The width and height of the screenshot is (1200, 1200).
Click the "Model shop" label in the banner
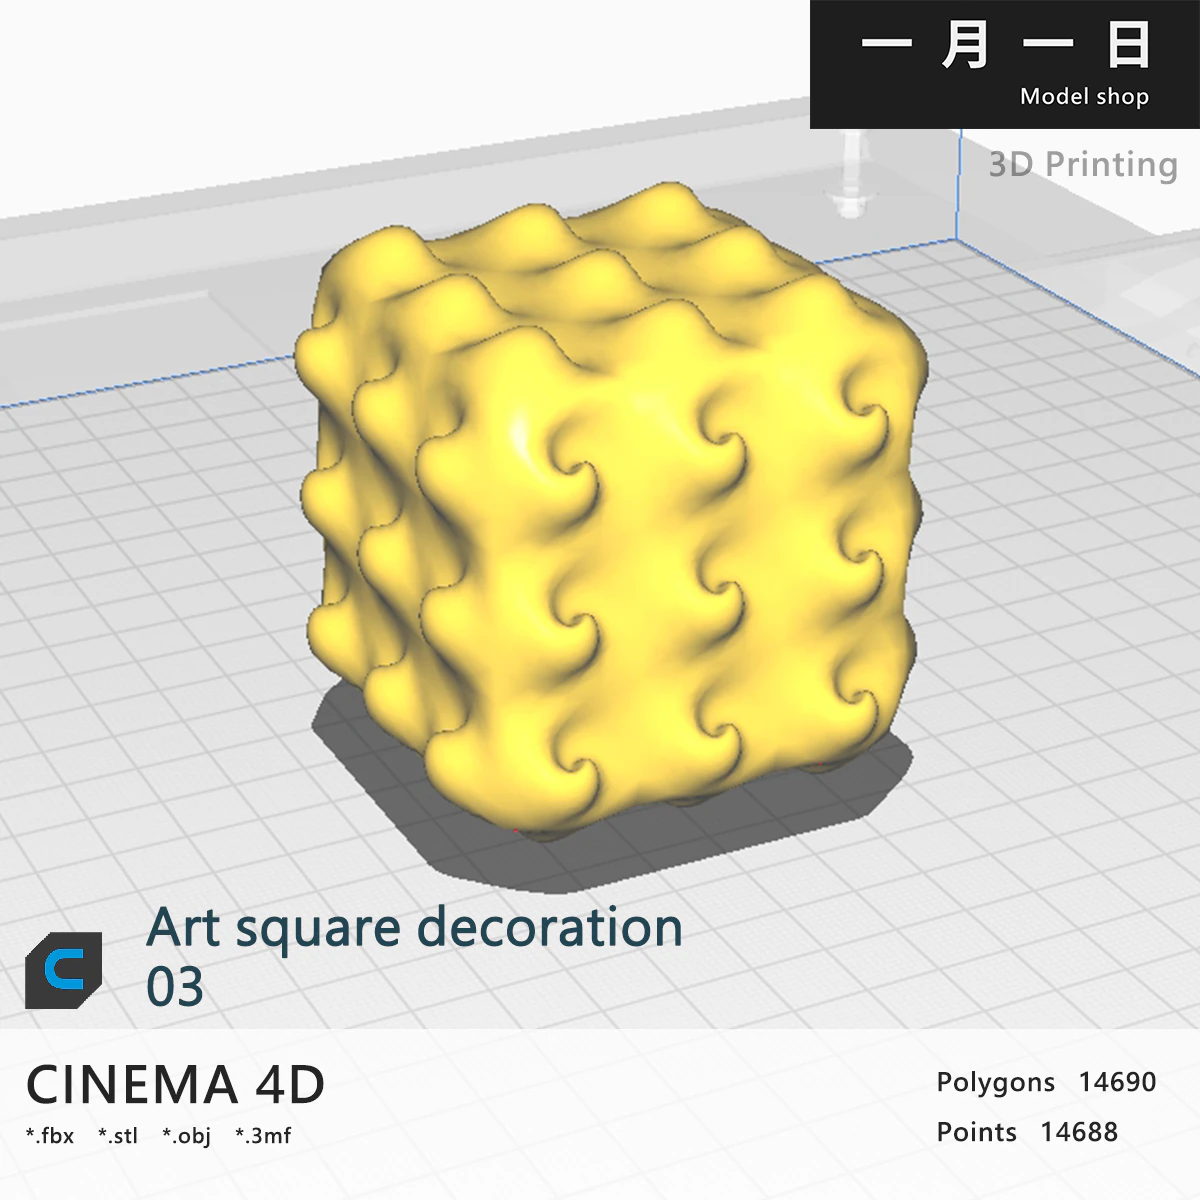[x=1085, y=97]
